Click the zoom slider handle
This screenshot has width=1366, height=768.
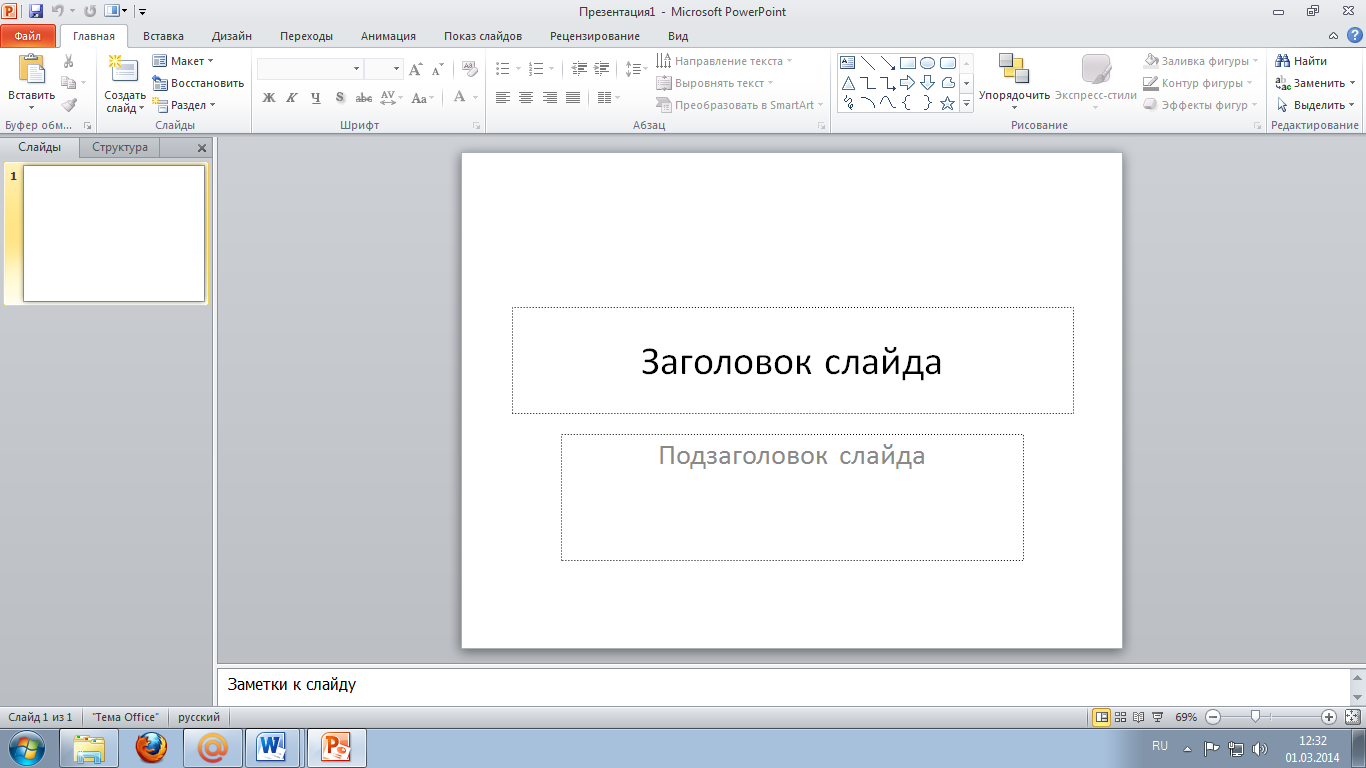pos(1255,717)
